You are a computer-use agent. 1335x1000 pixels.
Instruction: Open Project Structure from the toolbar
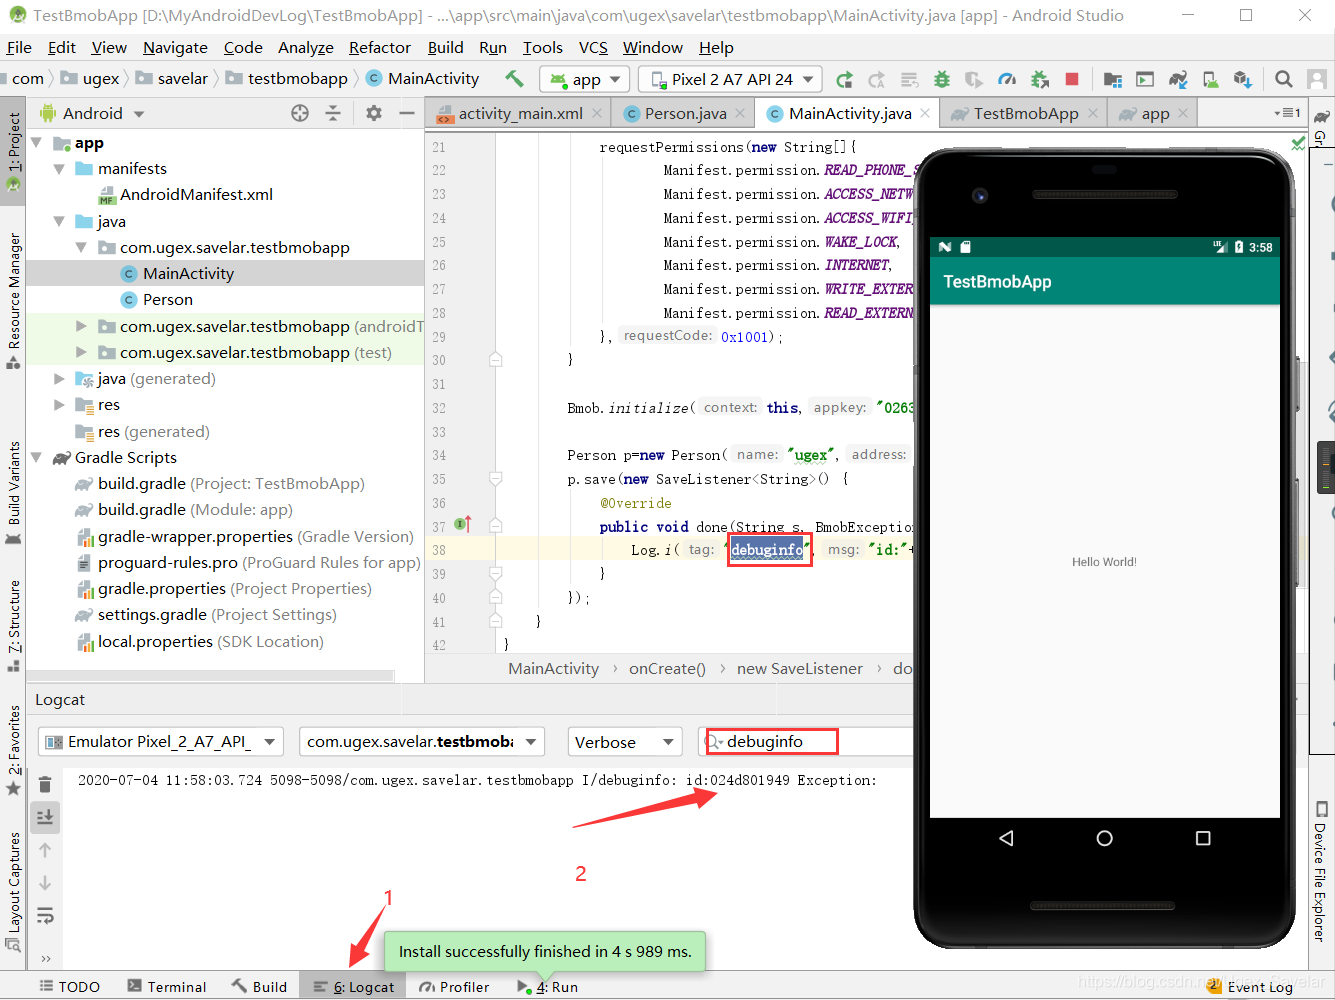tap(1112, 79)
